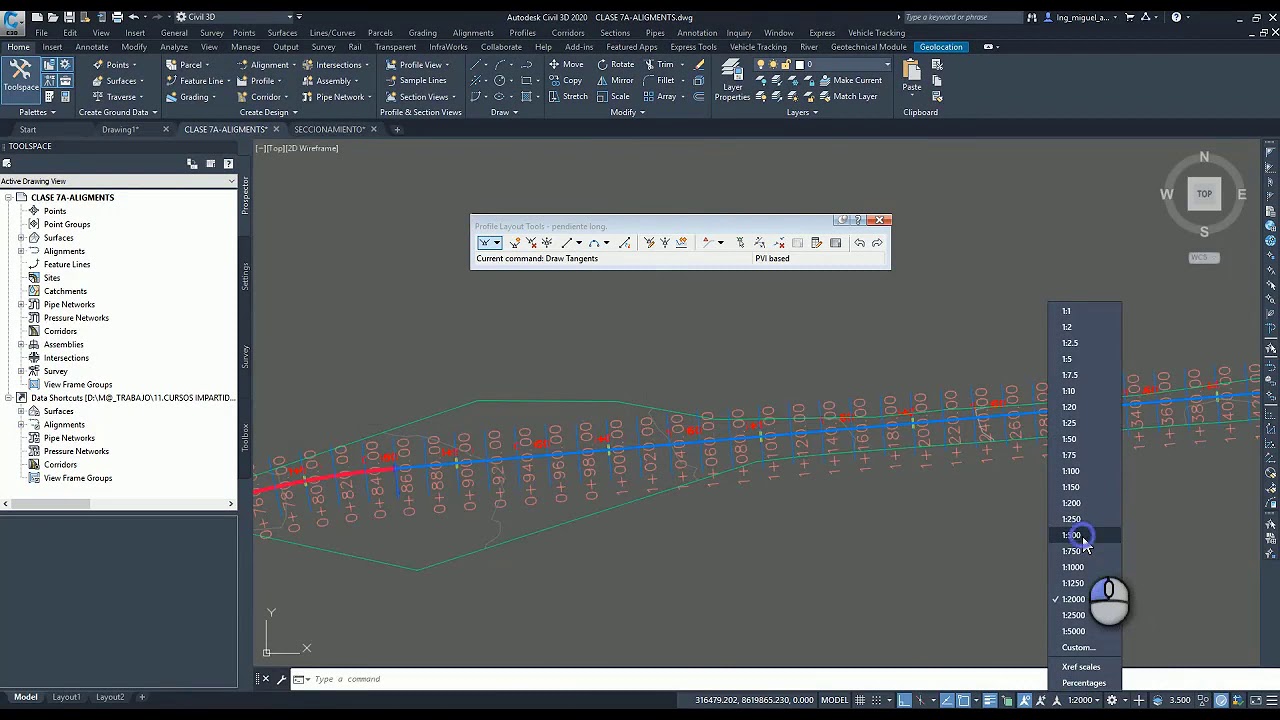This screenshot has width=1280, height=720.
Task: Select the Mirror tool
Action: (x=615, y=80)
